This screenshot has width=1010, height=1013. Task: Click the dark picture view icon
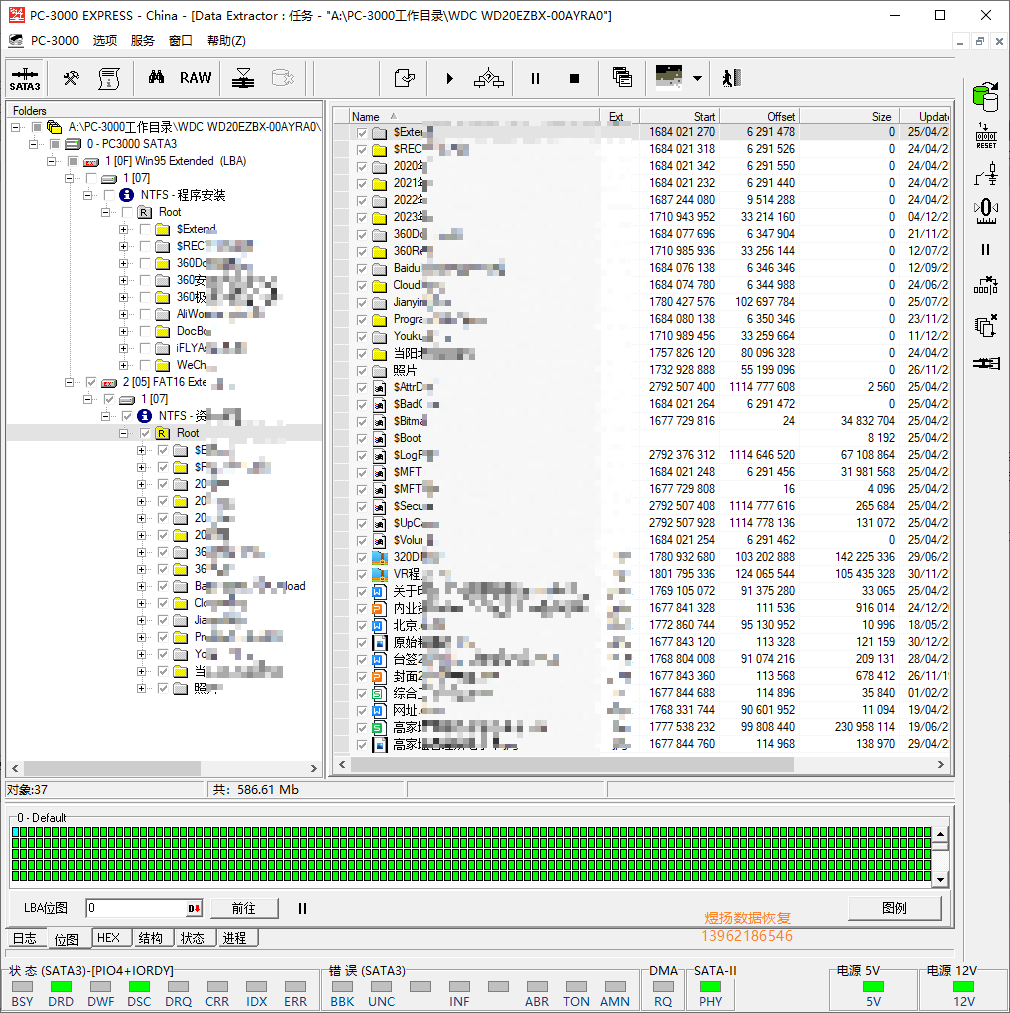tap(669, 77)
